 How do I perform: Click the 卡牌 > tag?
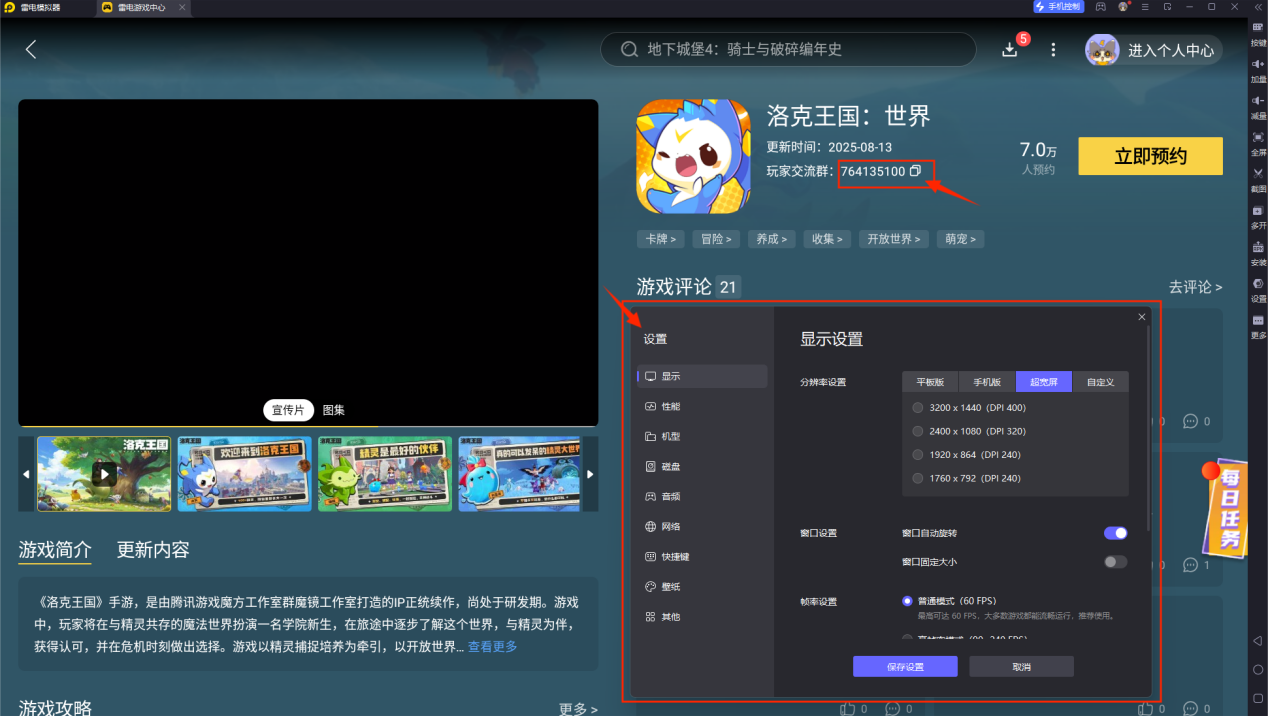[x=661, y=239]
